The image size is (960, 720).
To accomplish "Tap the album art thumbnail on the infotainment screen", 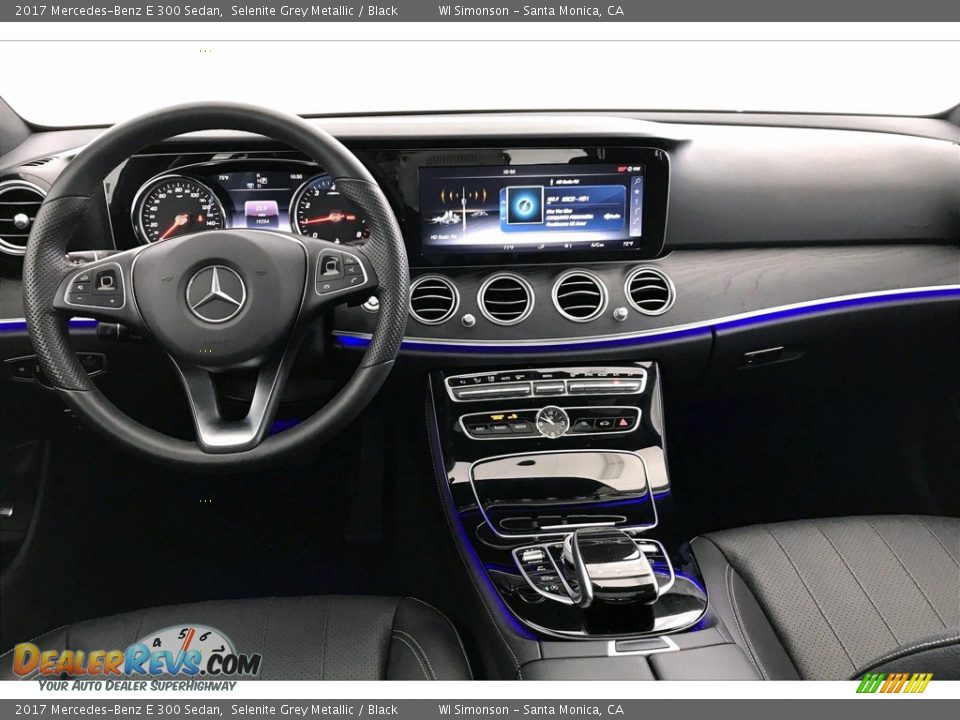I will pos(525,206).
